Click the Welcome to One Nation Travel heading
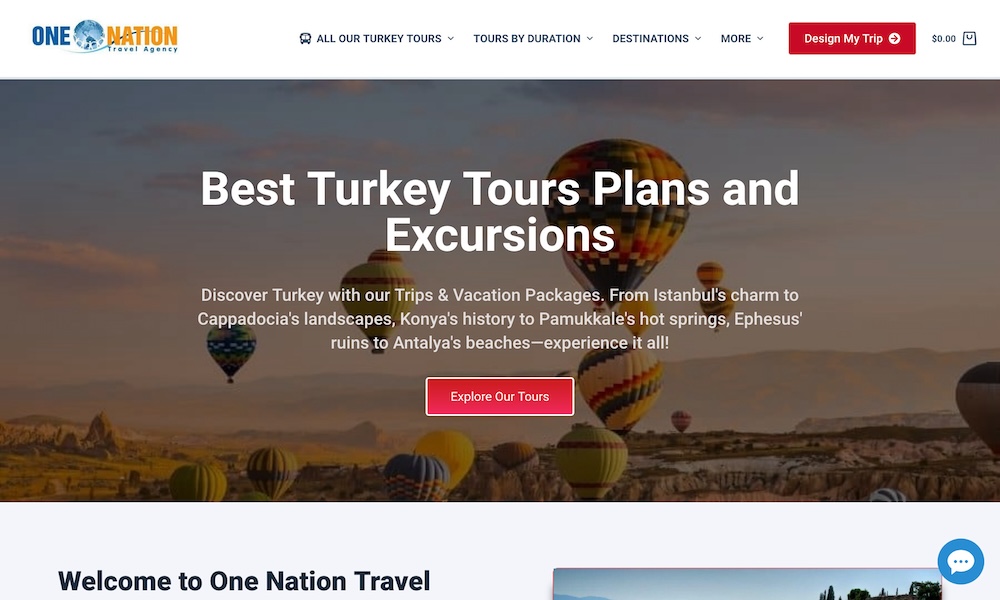Screen dimensions: 1000x600 pyautogui.click(x=244, y=581)
